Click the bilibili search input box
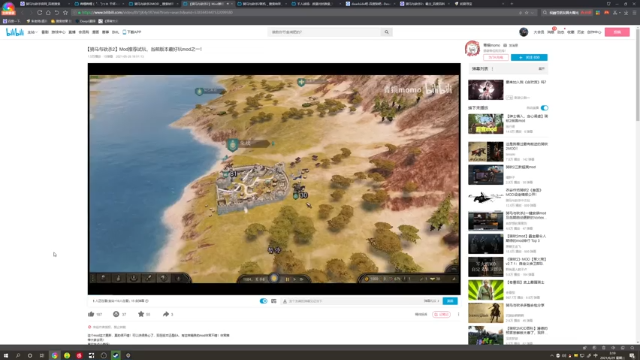Viewport: 640px width, 360px height. click(325, 32)
